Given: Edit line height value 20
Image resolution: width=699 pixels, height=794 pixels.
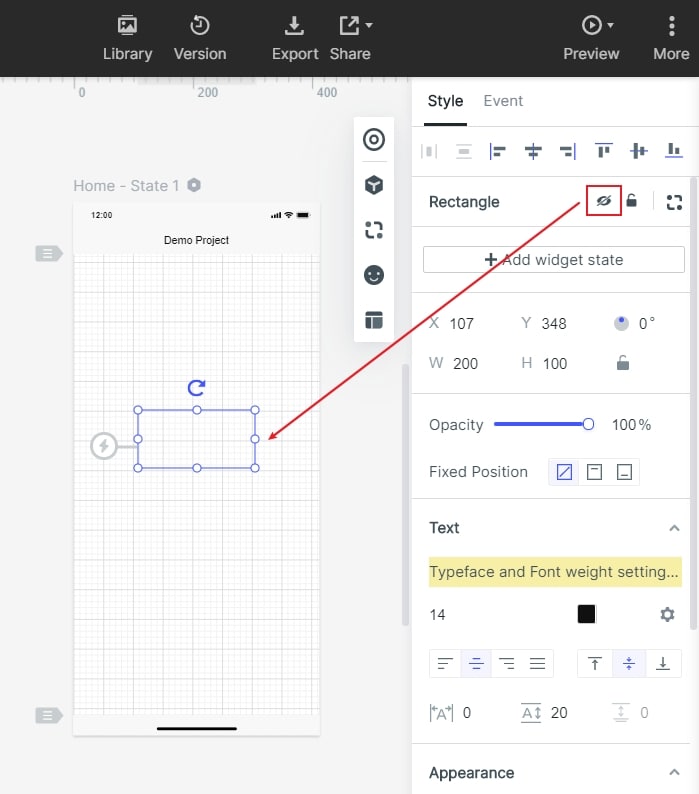Looking at the screenshot, I should [559, 713].
